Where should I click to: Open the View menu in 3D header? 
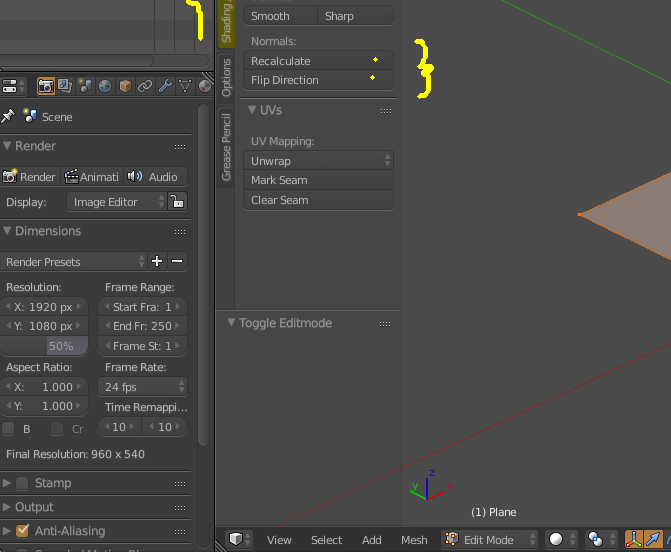click(279, 540)
